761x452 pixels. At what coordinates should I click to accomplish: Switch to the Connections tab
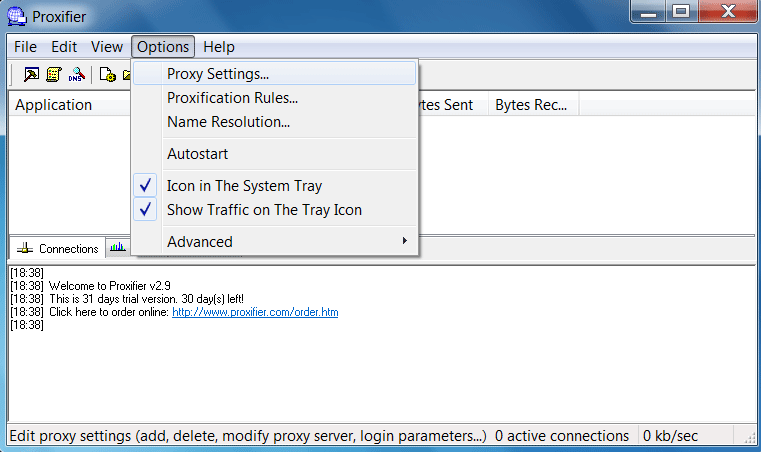pyautogui.click(x=57, y=249)
